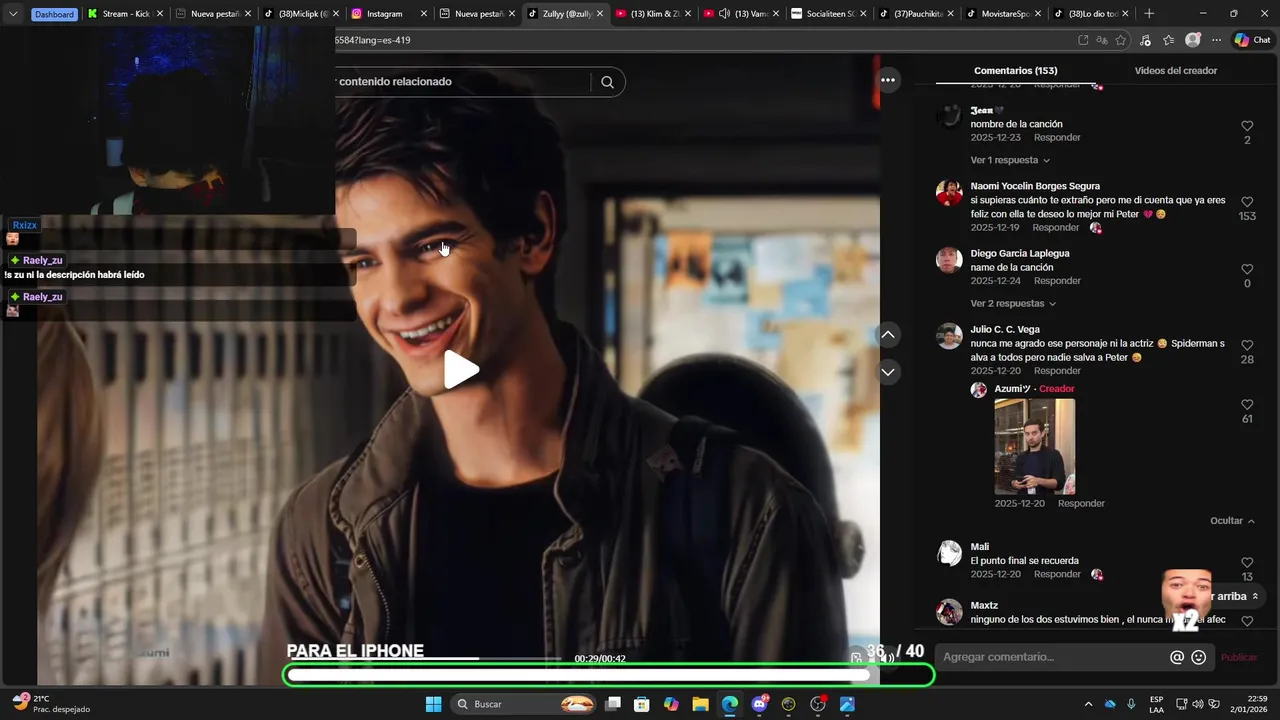1280x720 pixels.
Task: Open the favorites list icon in the toolbar
Action: click(1169, 40)
